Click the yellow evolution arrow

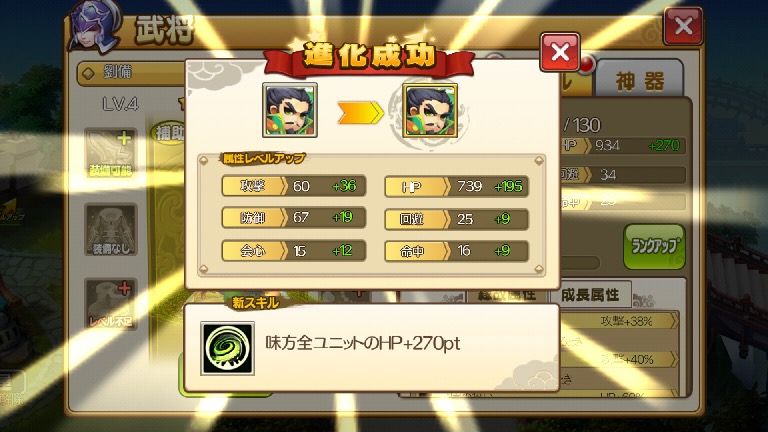point(360,113)
